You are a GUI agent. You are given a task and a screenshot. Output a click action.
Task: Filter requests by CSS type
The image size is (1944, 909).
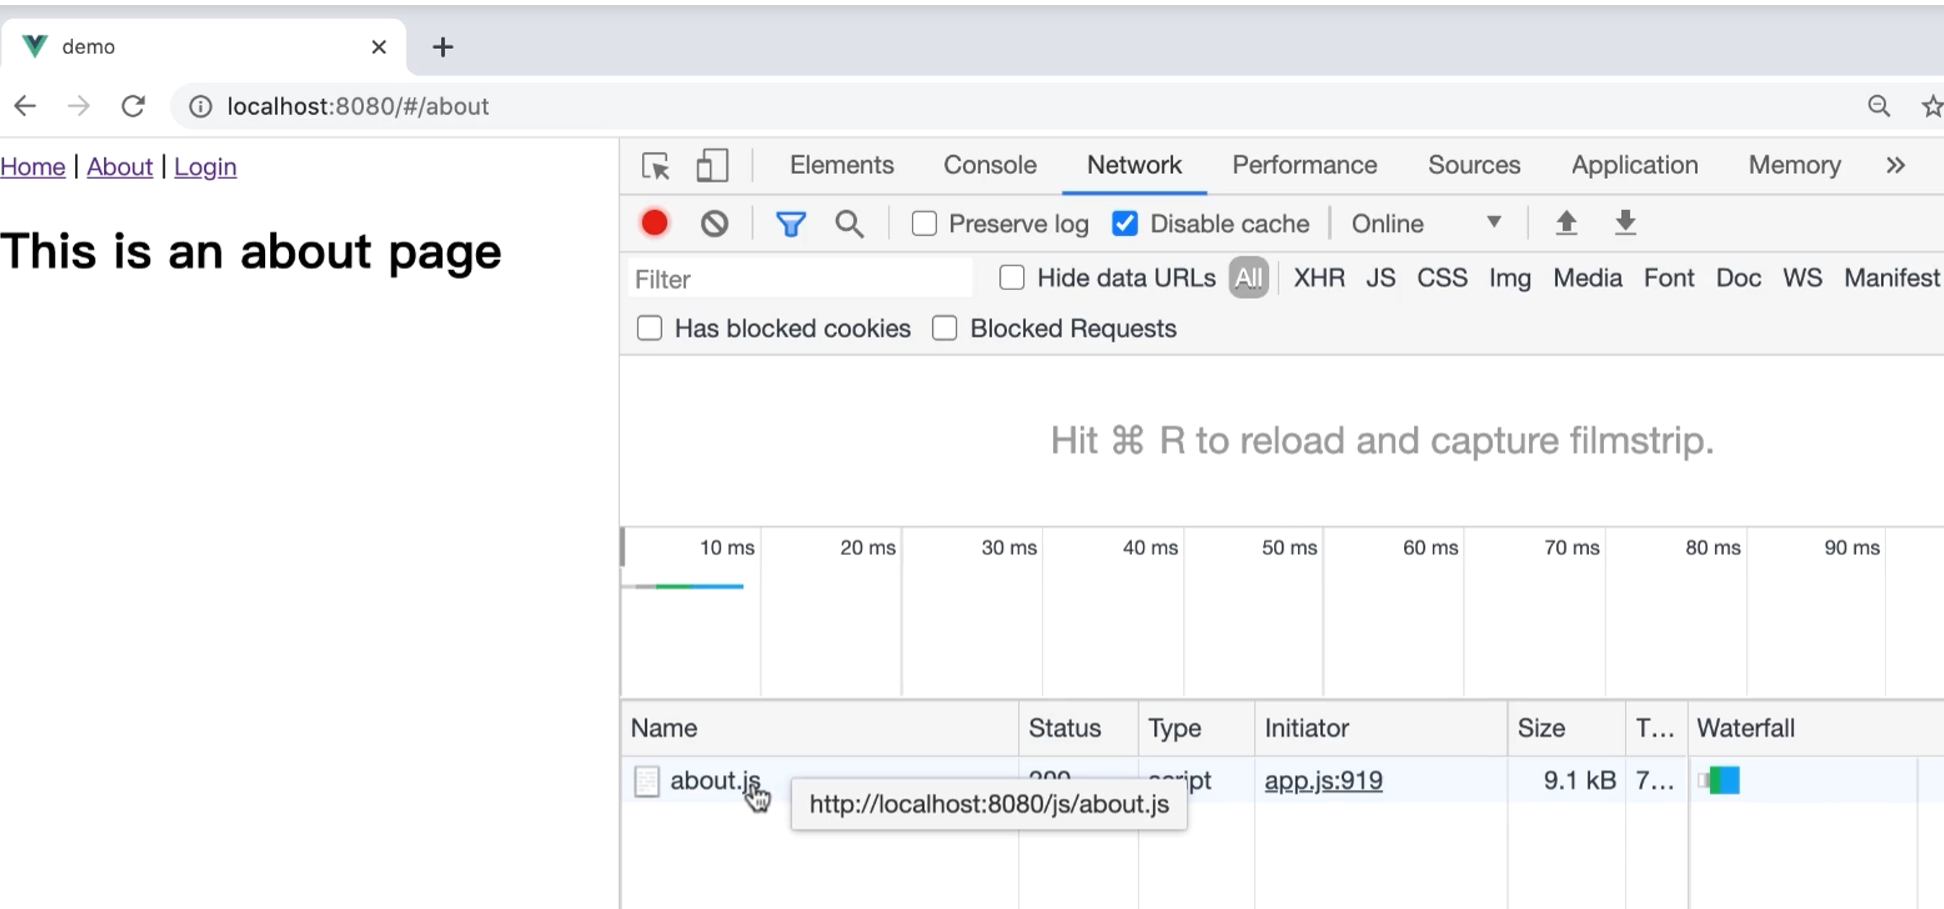1442,278
